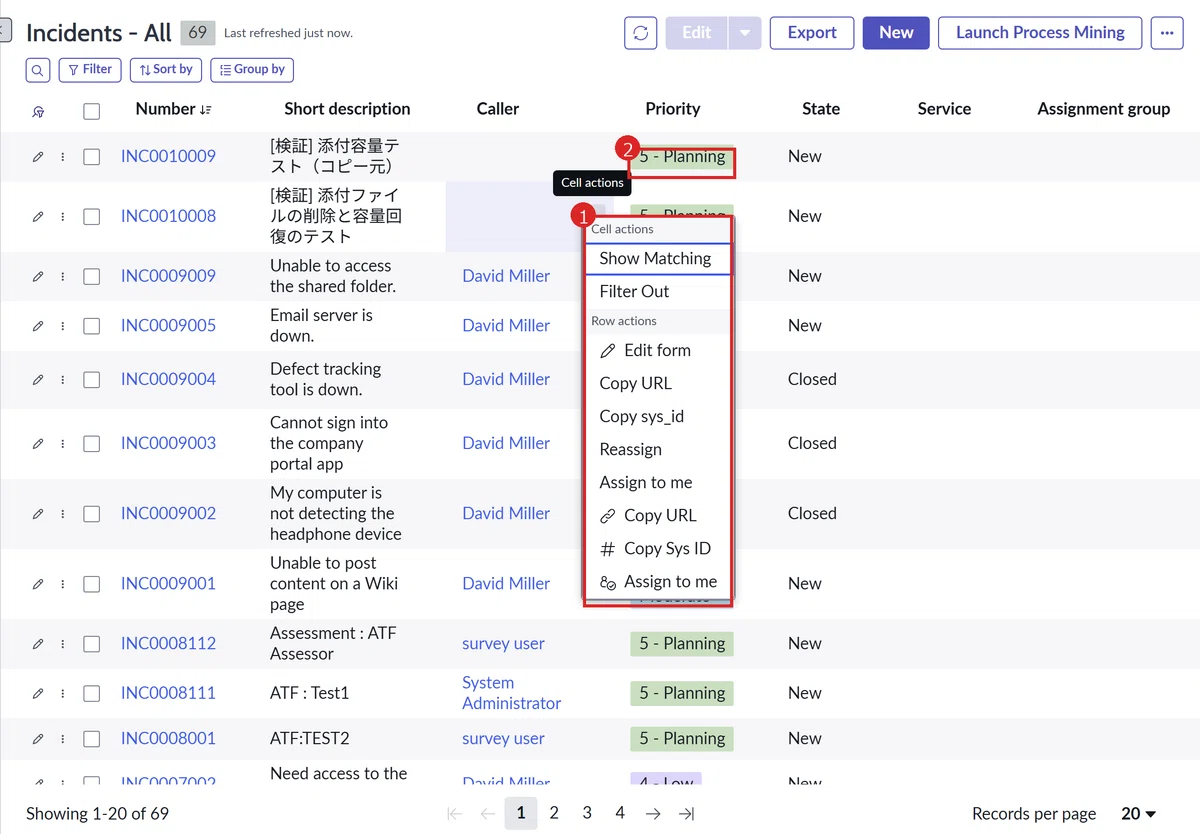Open incident INC0009009 link

(x=168, y=276)
